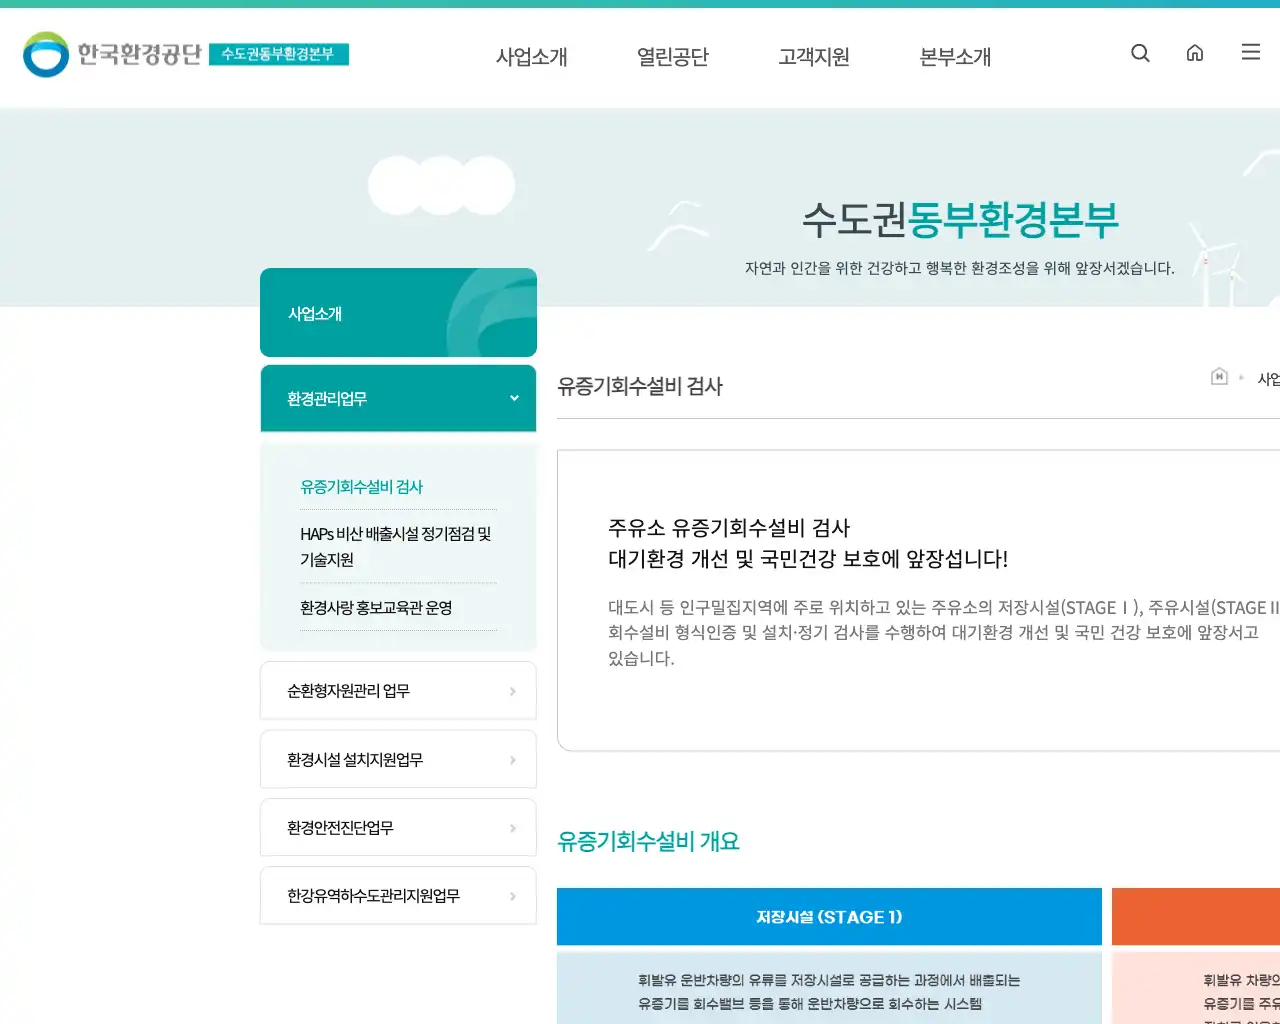Click the chevron on 순환형자원관리 업무
The height and width of the screenshot is (1024, 1280).
(x=513, y=690)
